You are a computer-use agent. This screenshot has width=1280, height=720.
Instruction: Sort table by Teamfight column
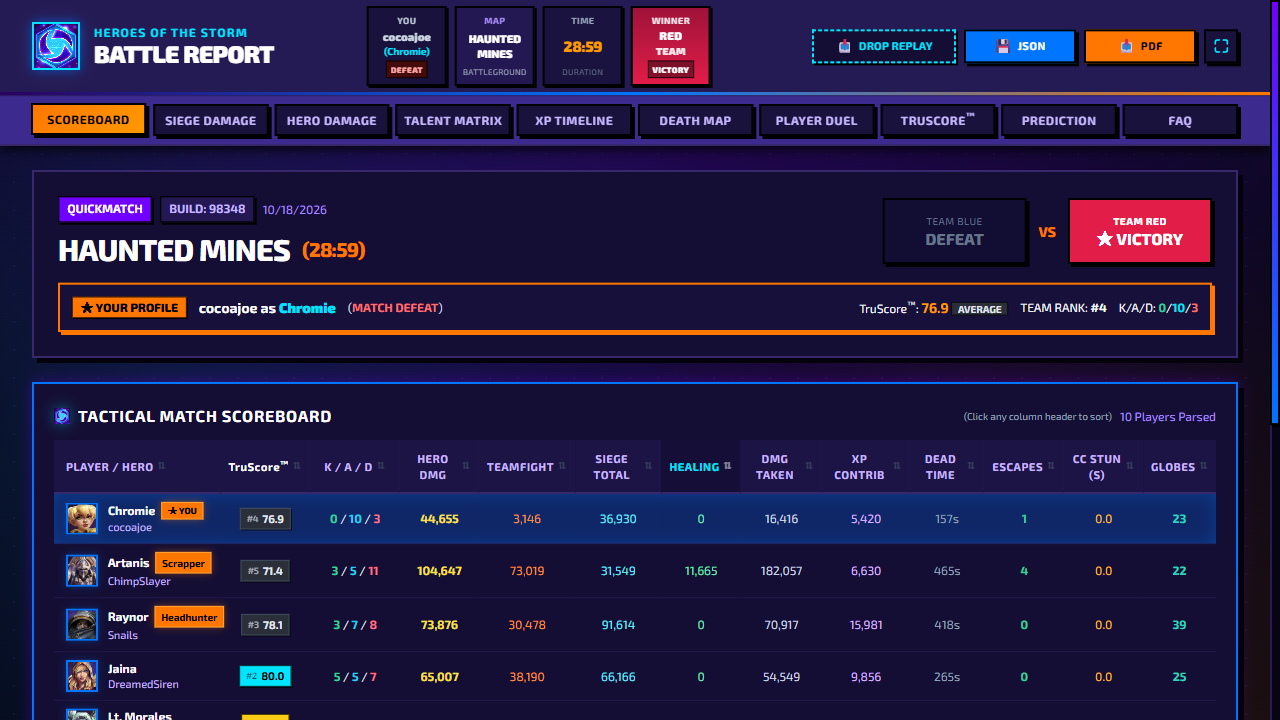tap(526, 467)
